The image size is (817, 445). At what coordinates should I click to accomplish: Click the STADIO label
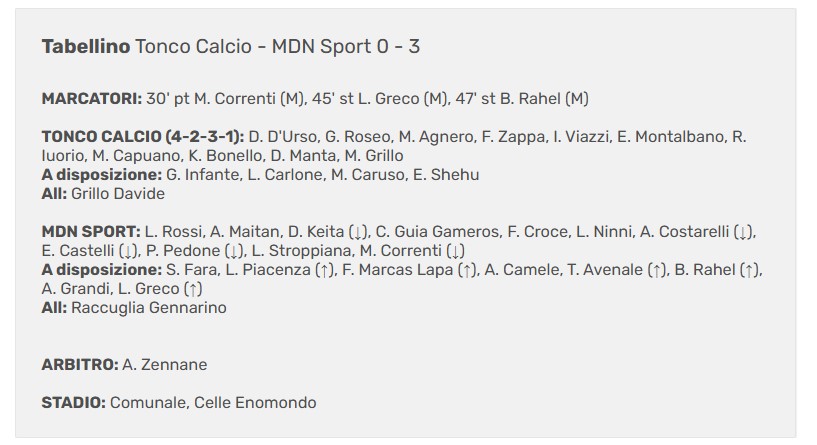tap(73, 403)
